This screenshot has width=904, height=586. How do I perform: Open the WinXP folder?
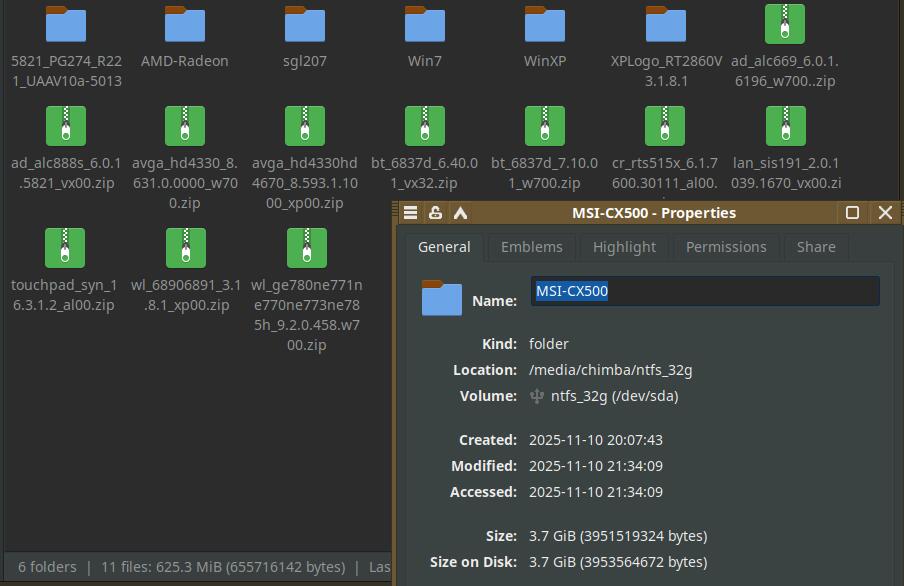coord(544,24)
